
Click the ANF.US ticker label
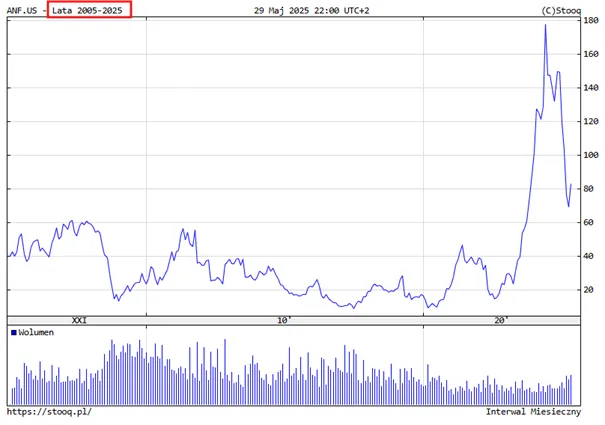[x=22, y=10]
